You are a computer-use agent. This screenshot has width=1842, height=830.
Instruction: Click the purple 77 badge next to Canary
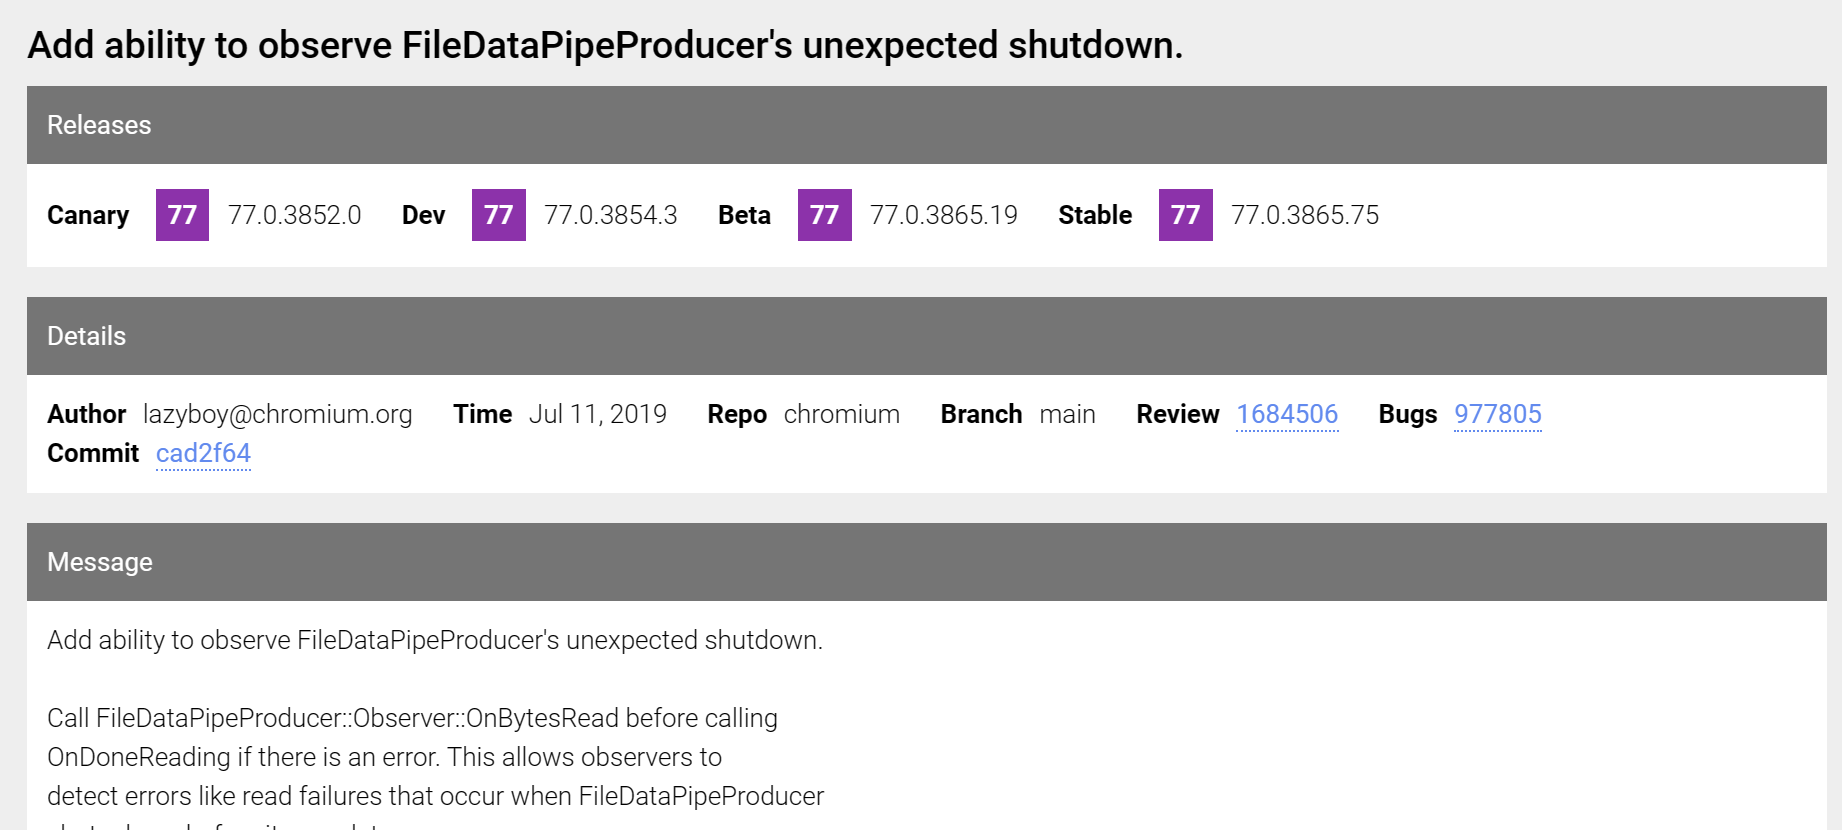[182, 215]
